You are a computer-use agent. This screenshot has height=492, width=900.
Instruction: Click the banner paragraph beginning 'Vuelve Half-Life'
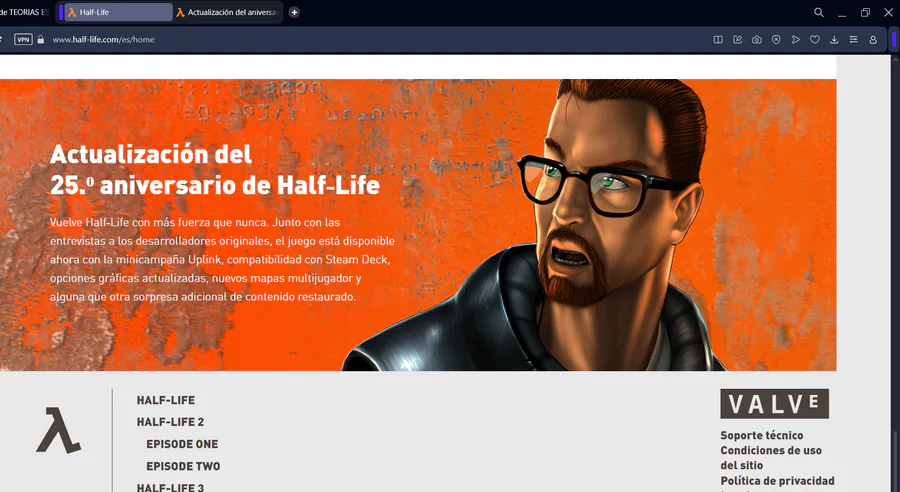tap(222, 259)
